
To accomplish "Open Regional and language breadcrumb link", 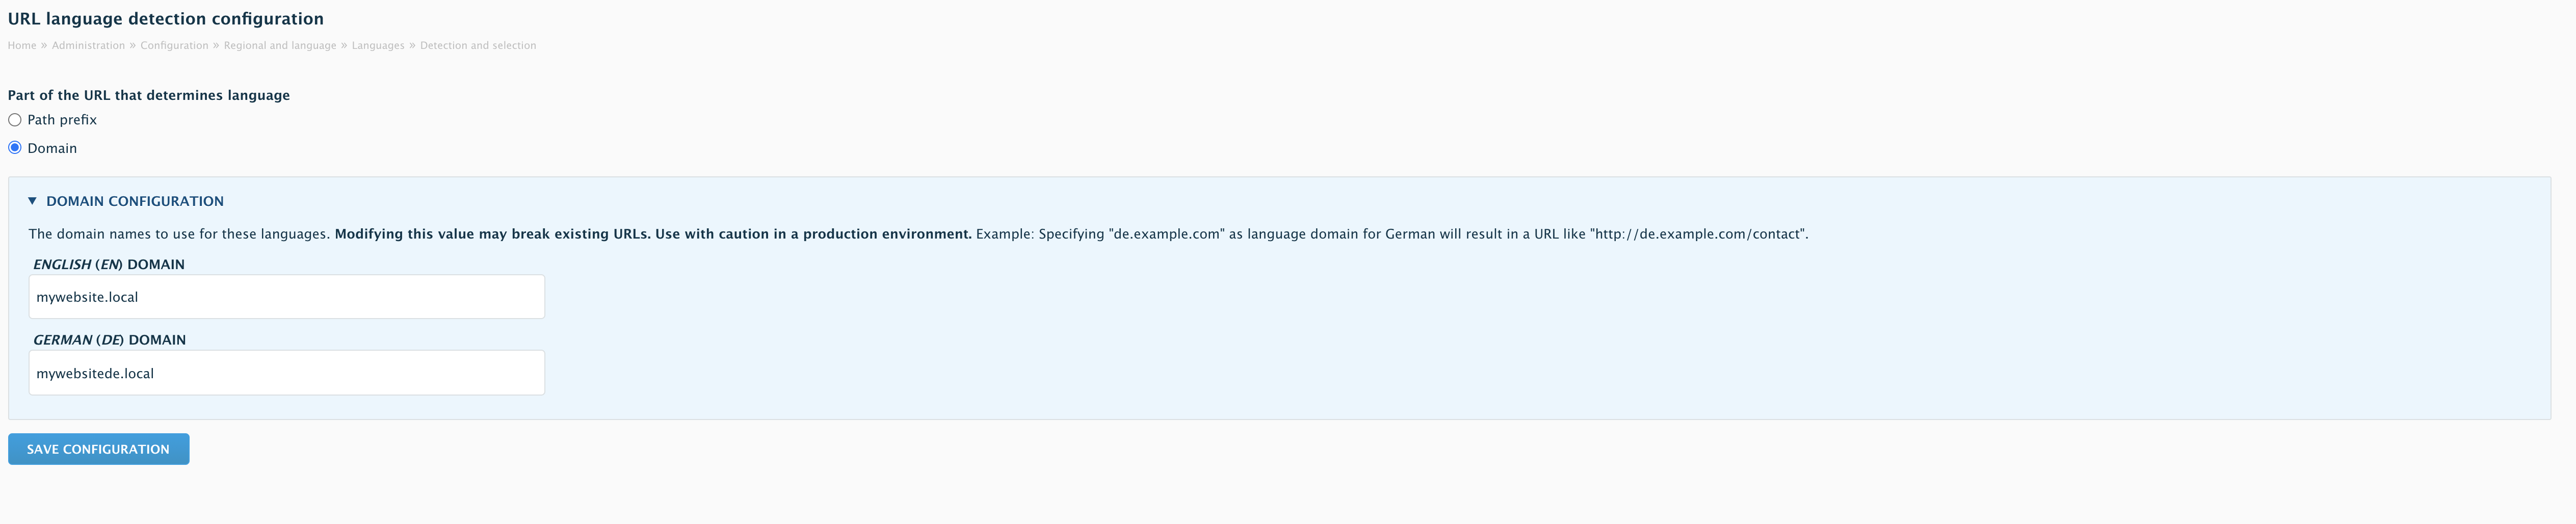I will pyautogui.click(x=280, y=46).
